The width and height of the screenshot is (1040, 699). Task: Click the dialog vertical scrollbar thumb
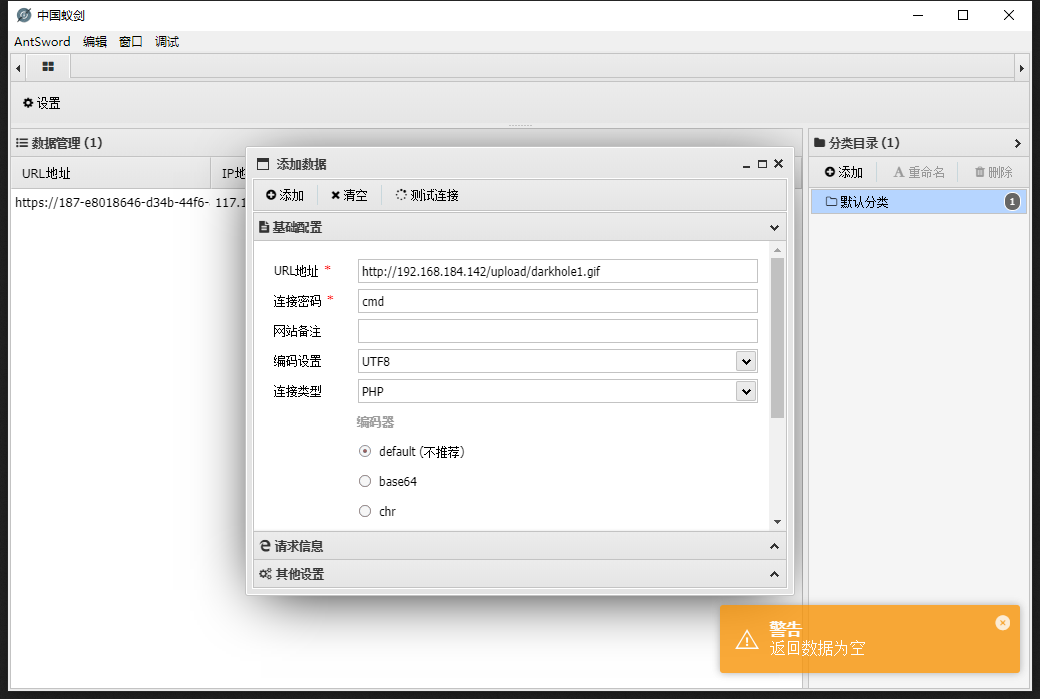pyautogui.click(x=777, y=338)
